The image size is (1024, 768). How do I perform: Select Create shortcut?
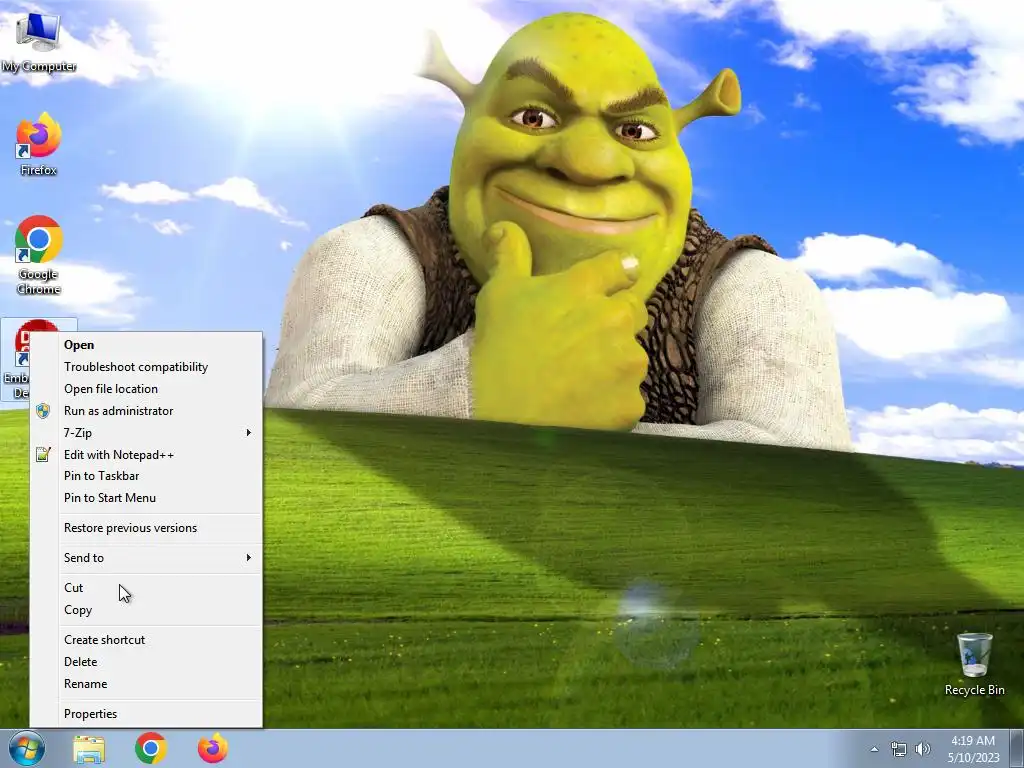(146, 640)
